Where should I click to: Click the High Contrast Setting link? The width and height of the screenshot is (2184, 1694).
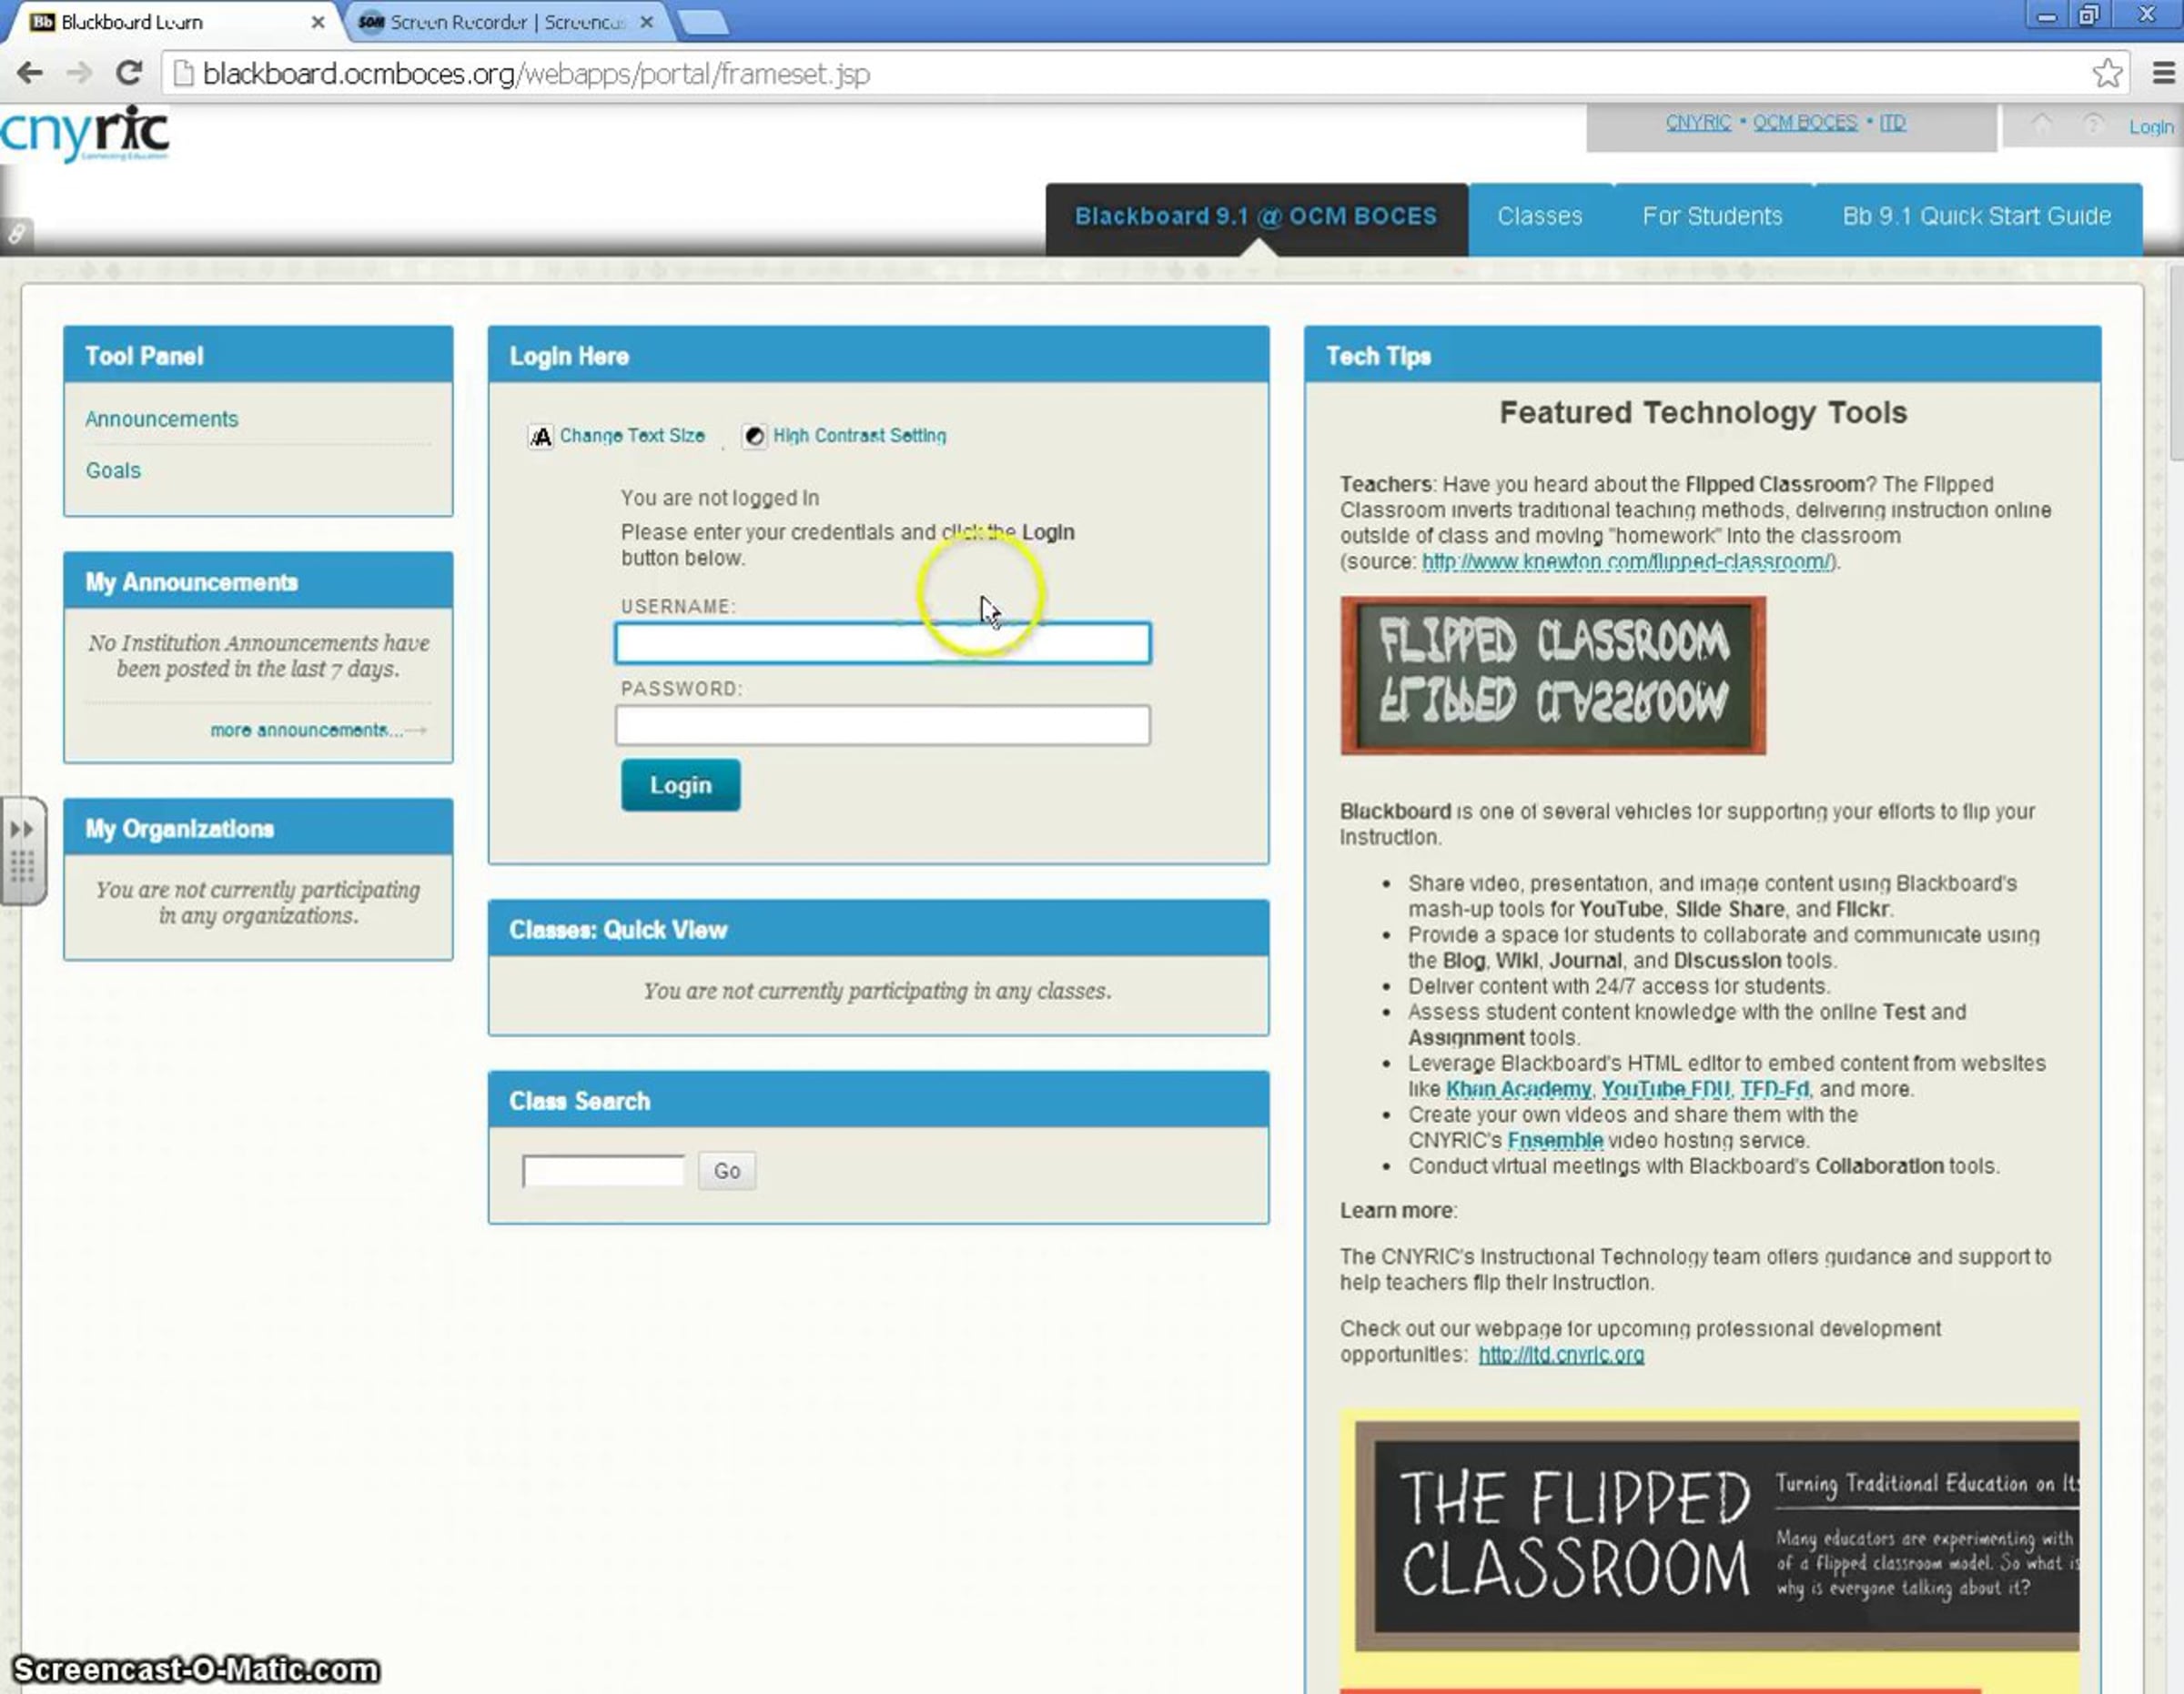pyautogui.click(x=859, y=436)
